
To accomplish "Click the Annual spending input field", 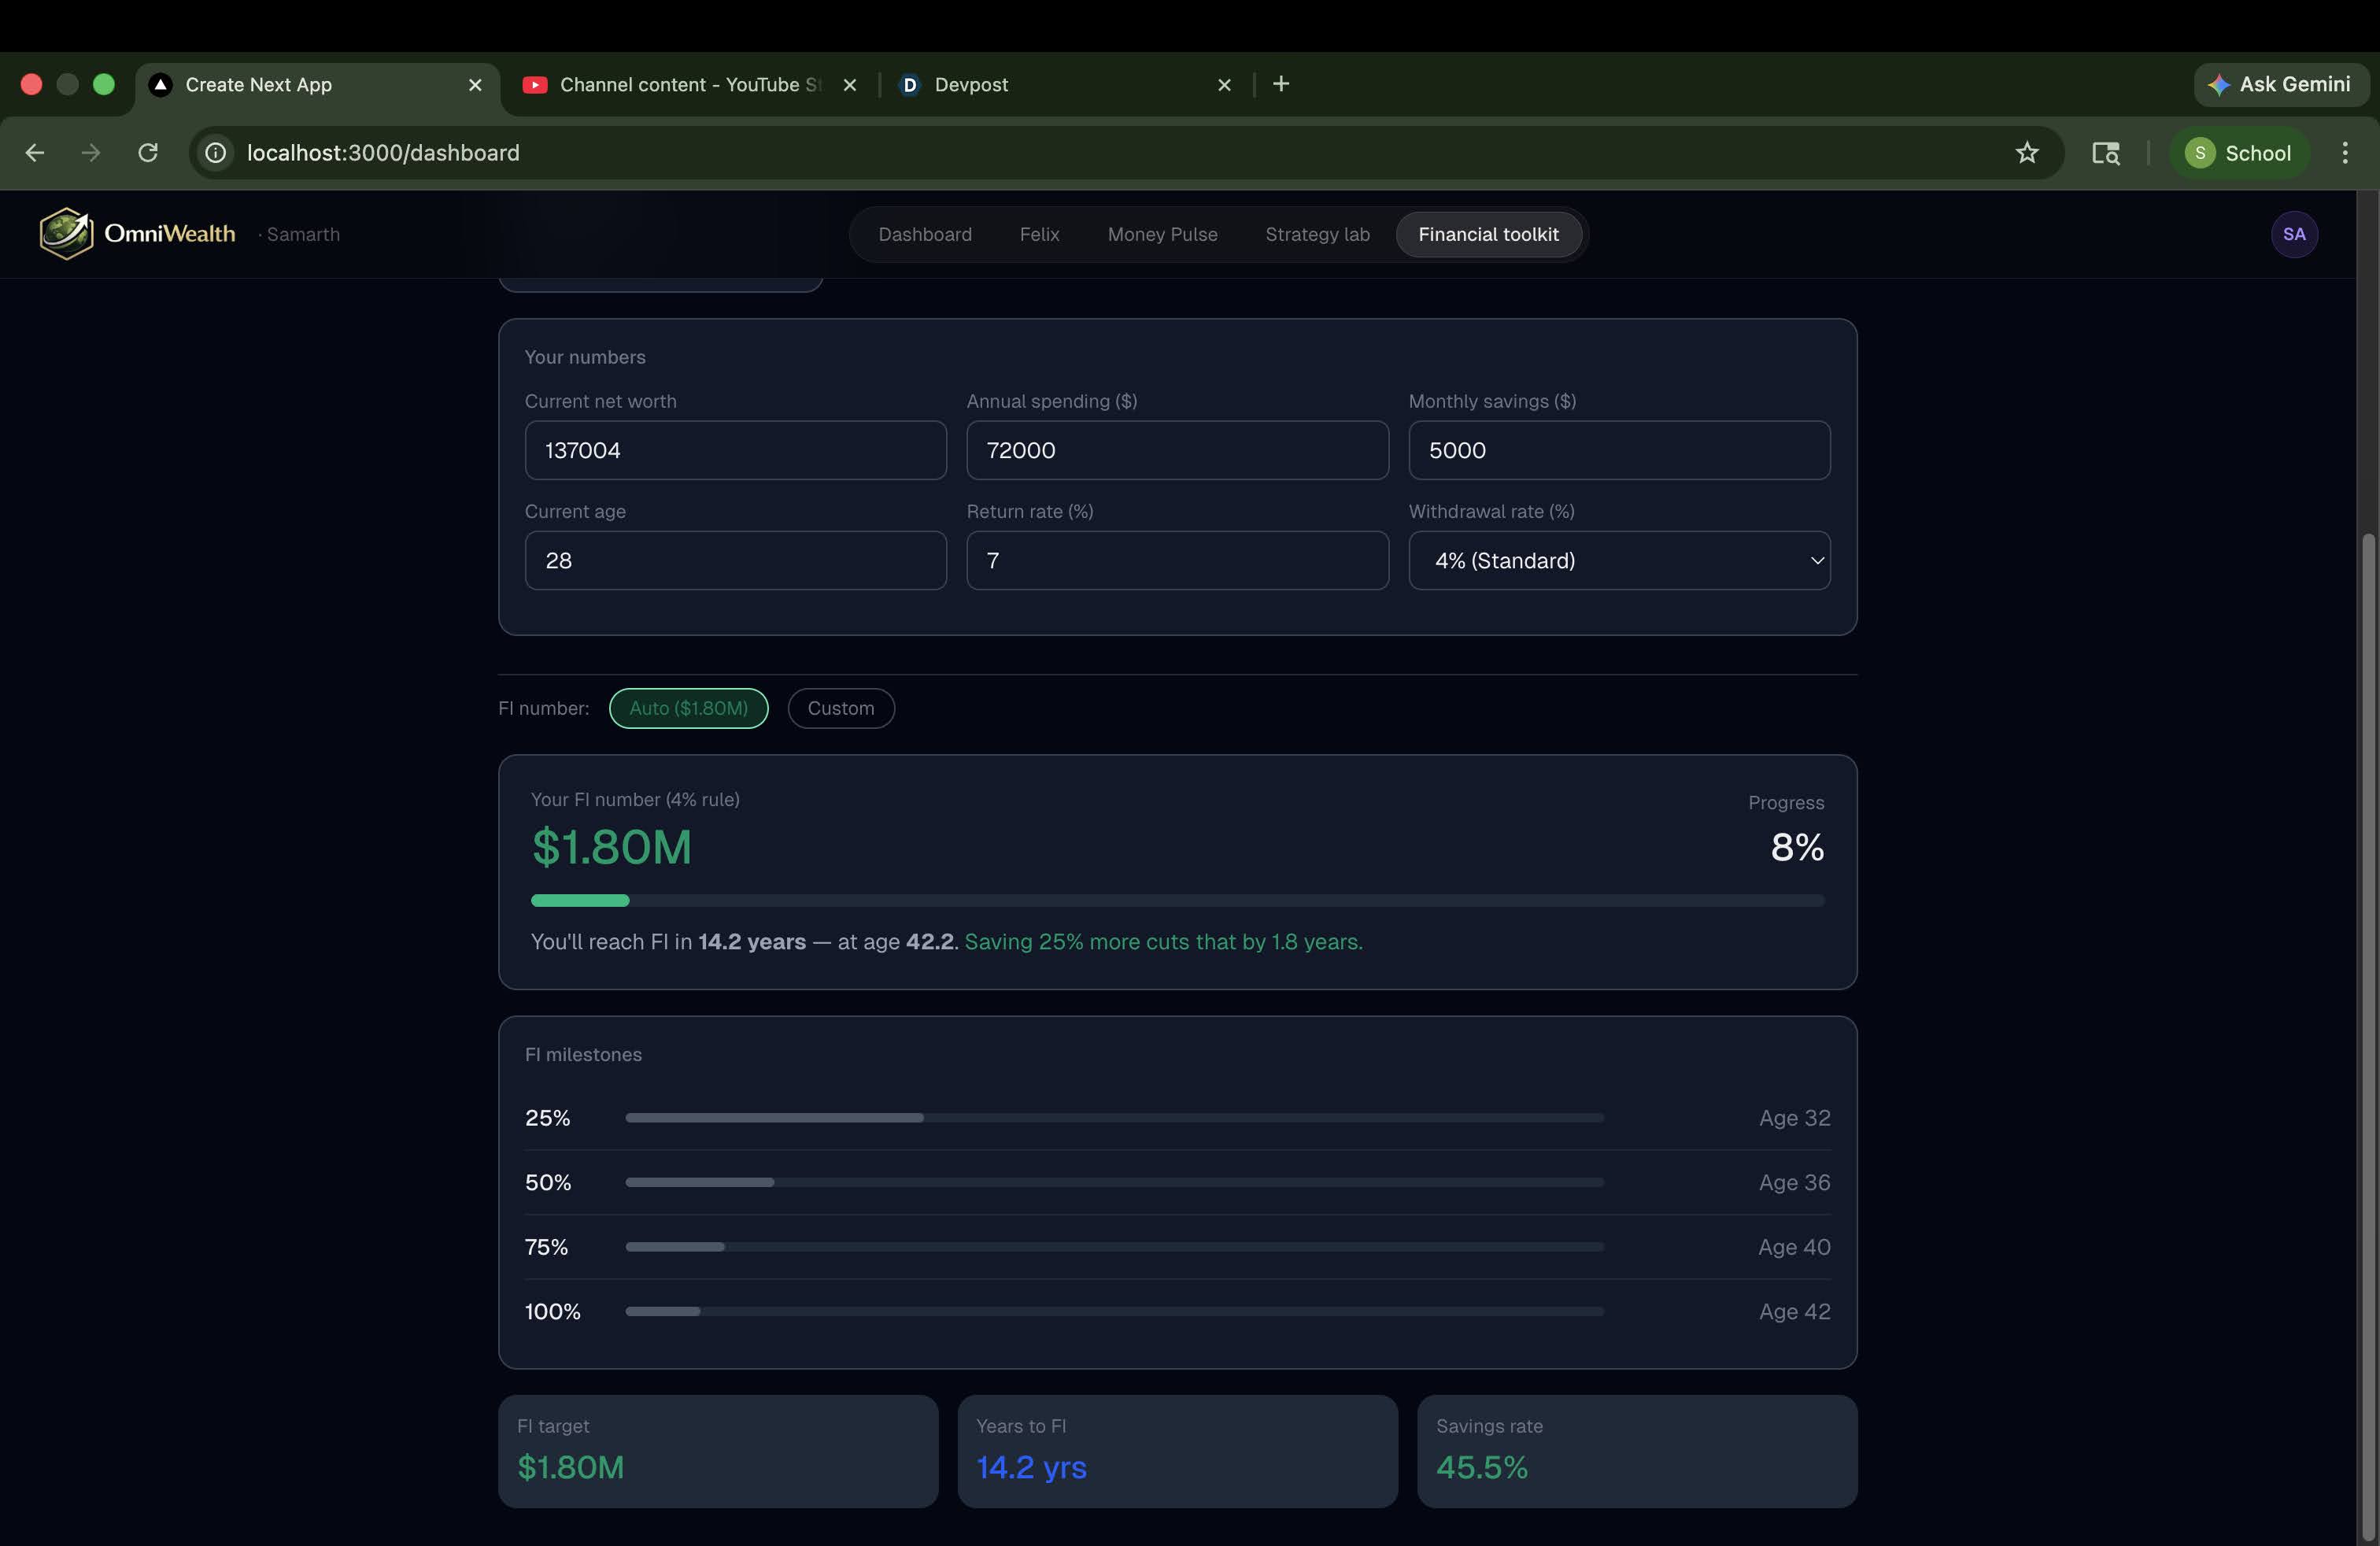I will pyautogui.click(x=1176, y=450).
